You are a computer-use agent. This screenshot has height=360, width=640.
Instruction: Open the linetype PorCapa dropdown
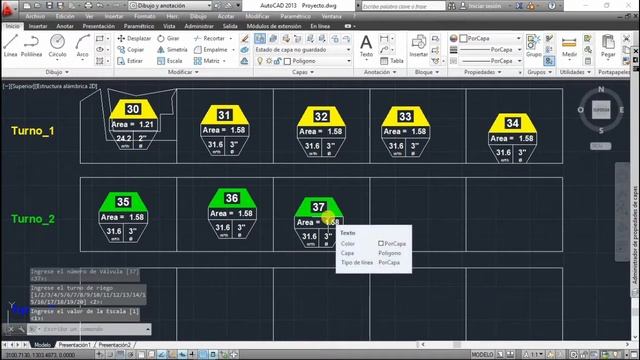(491, 61)
